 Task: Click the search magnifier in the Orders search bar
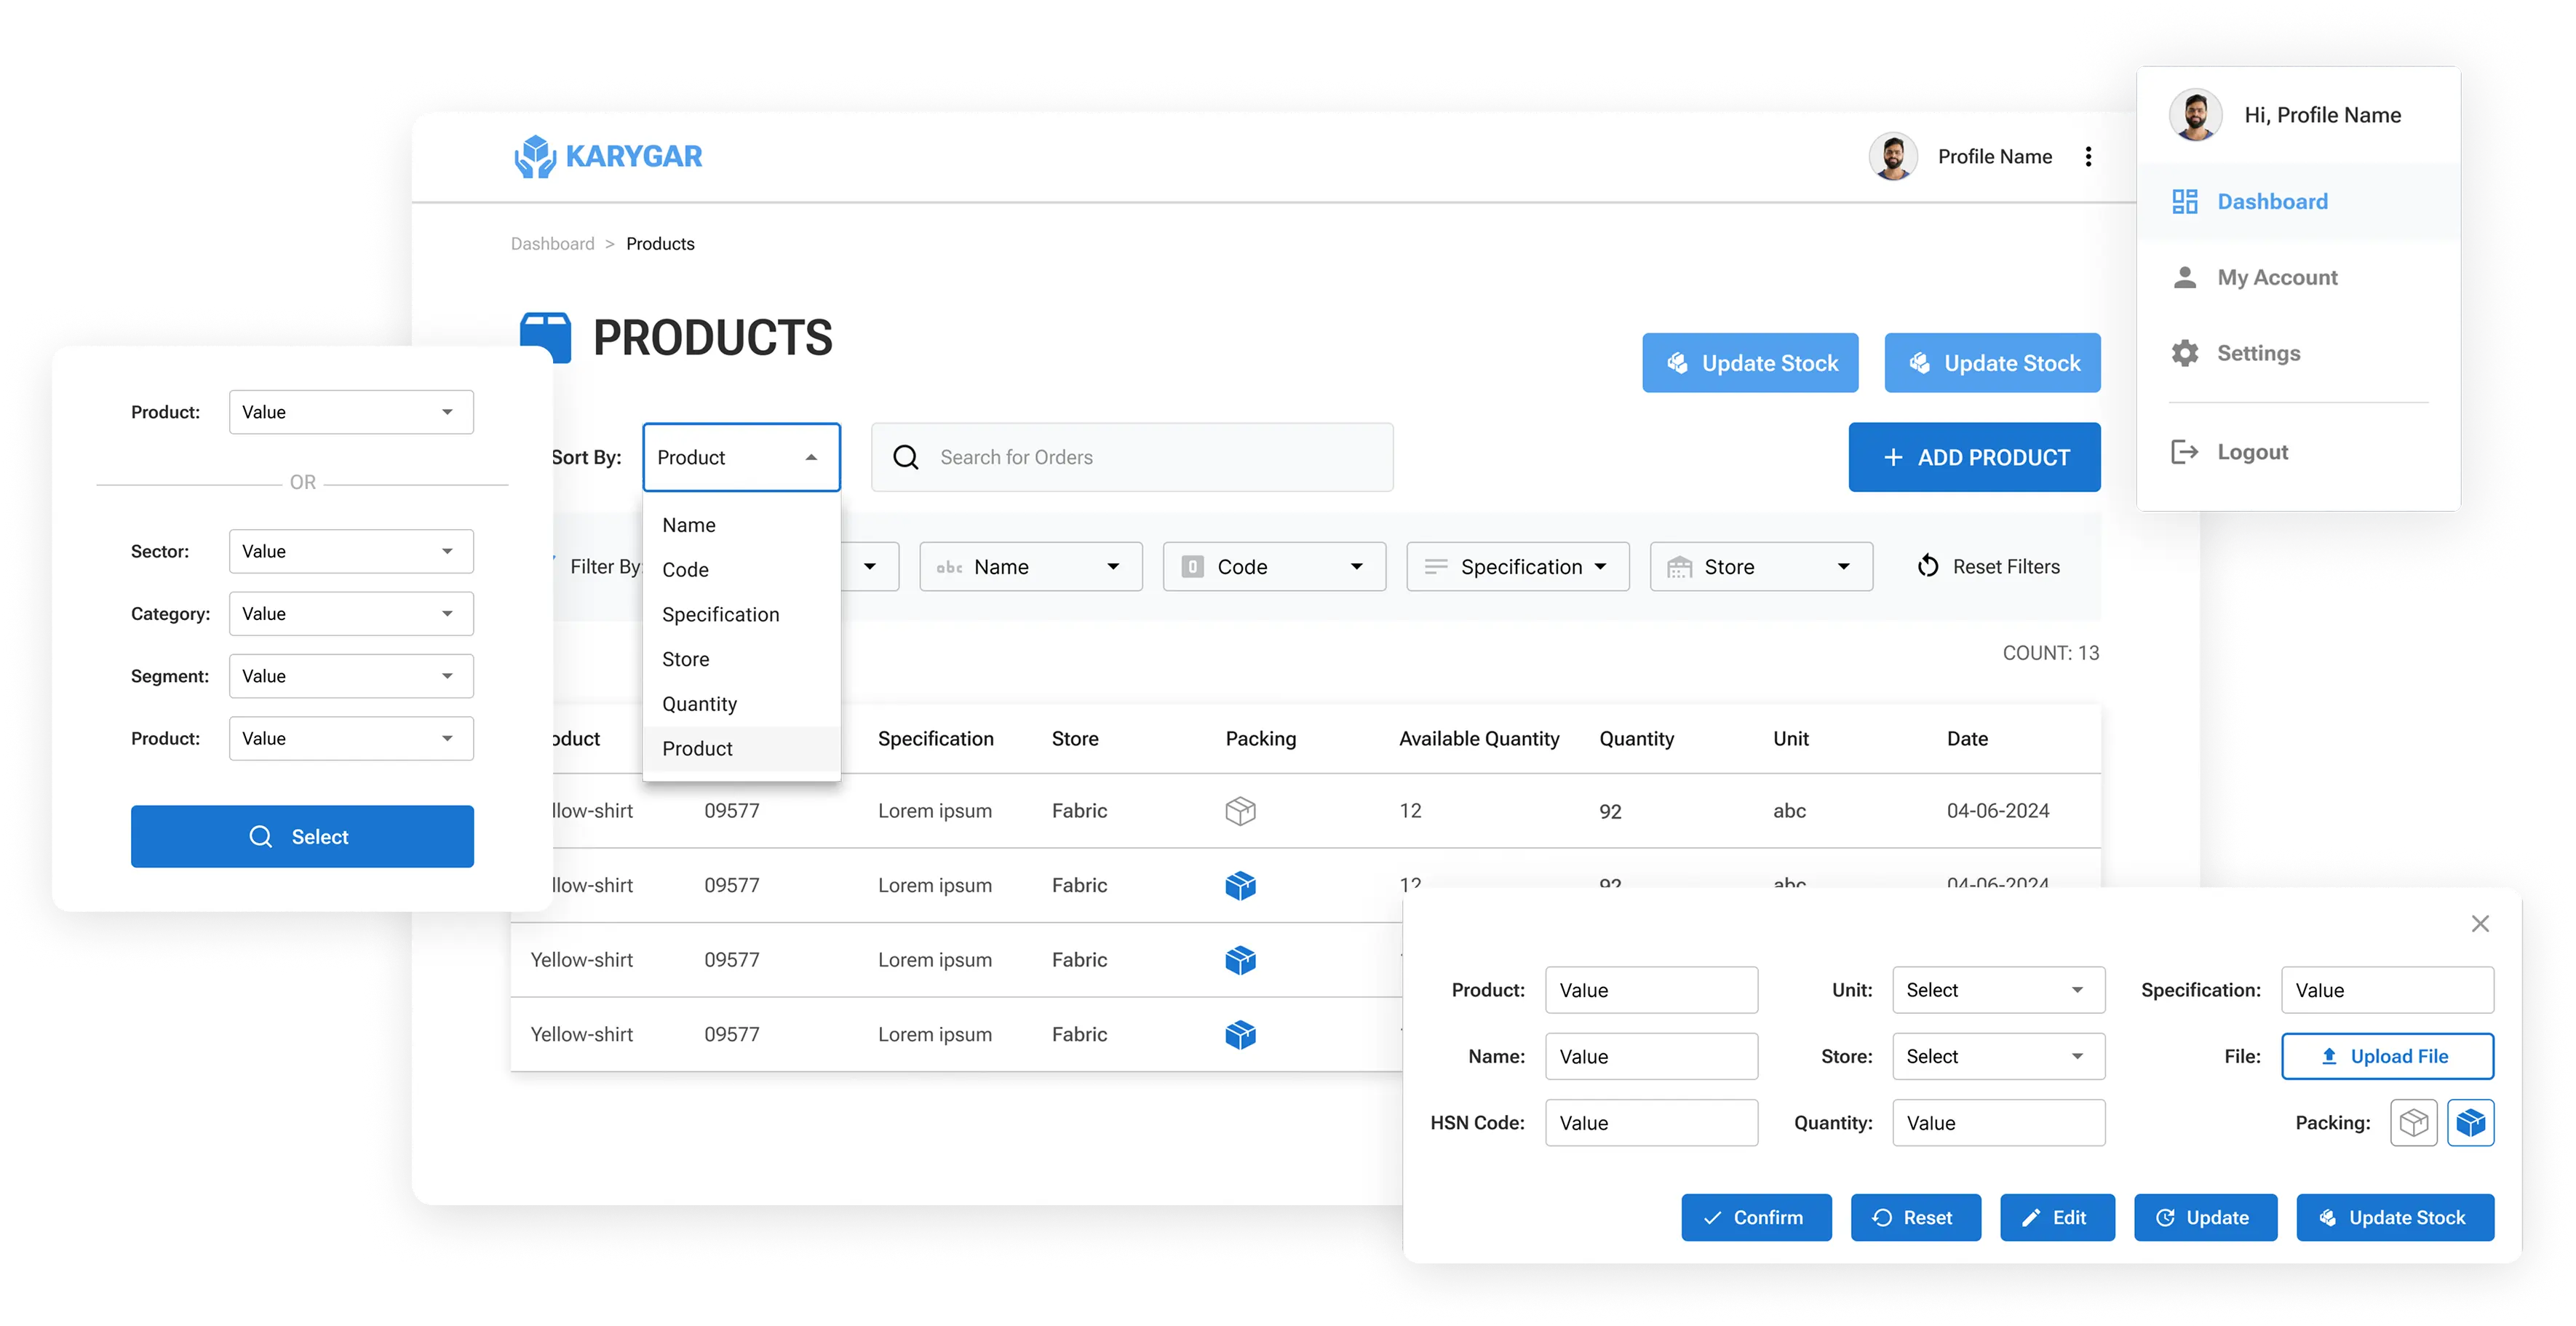905,457
